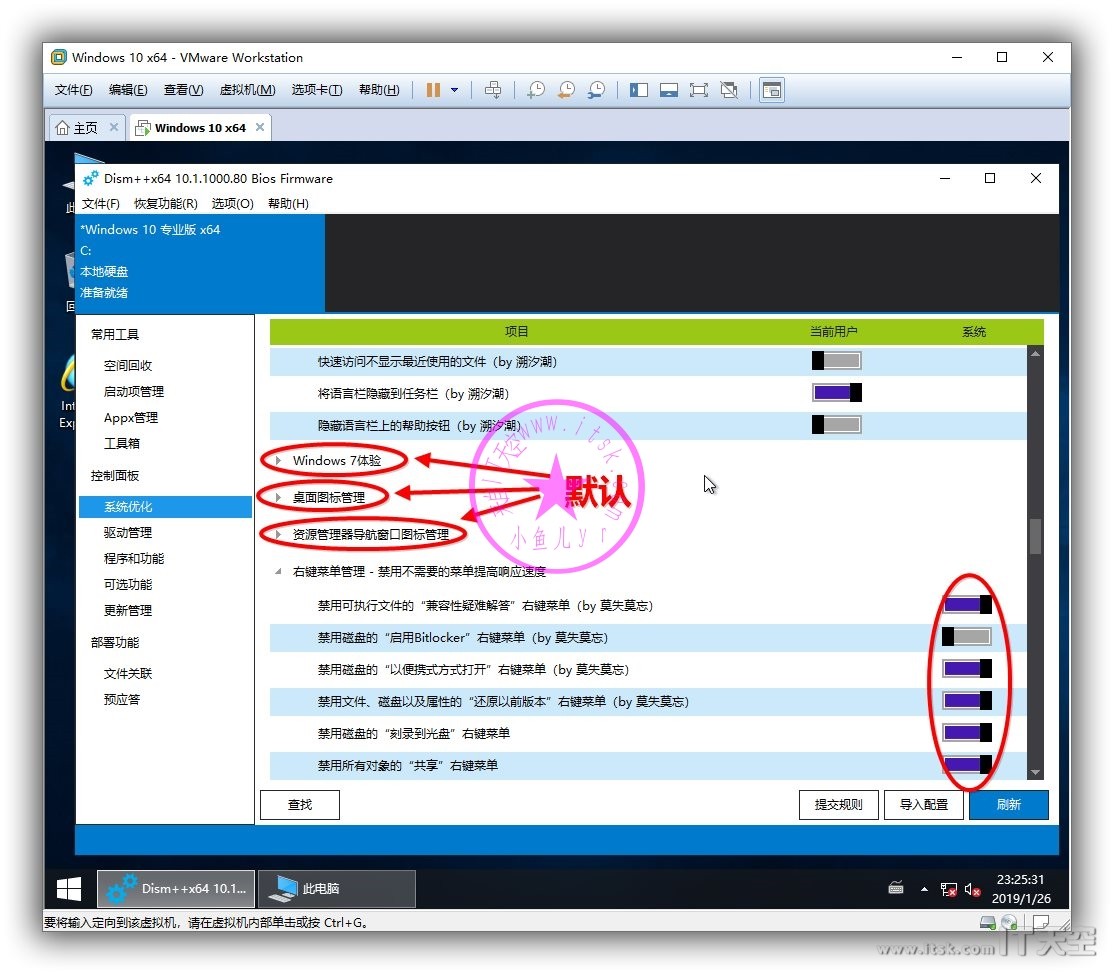
Task: Enter VMware full screen mode
Action: click(x=699, y=90)
